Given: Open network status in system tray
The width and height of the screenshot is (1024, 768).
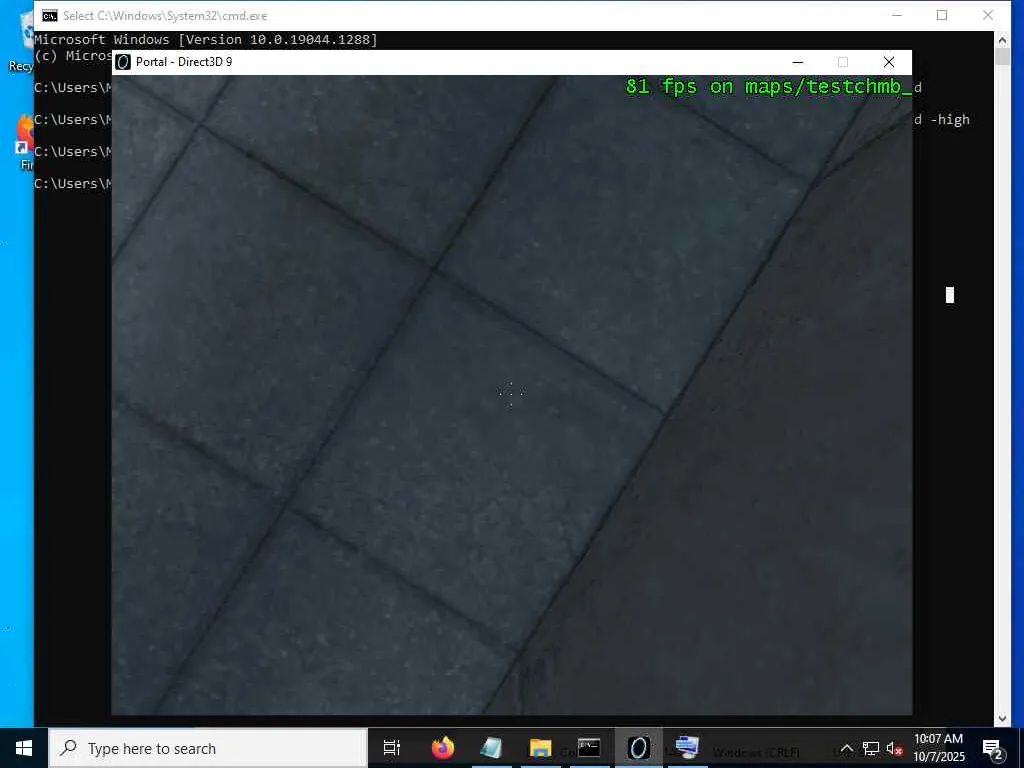Looking at the screenshot, I should tap(871, 748).
